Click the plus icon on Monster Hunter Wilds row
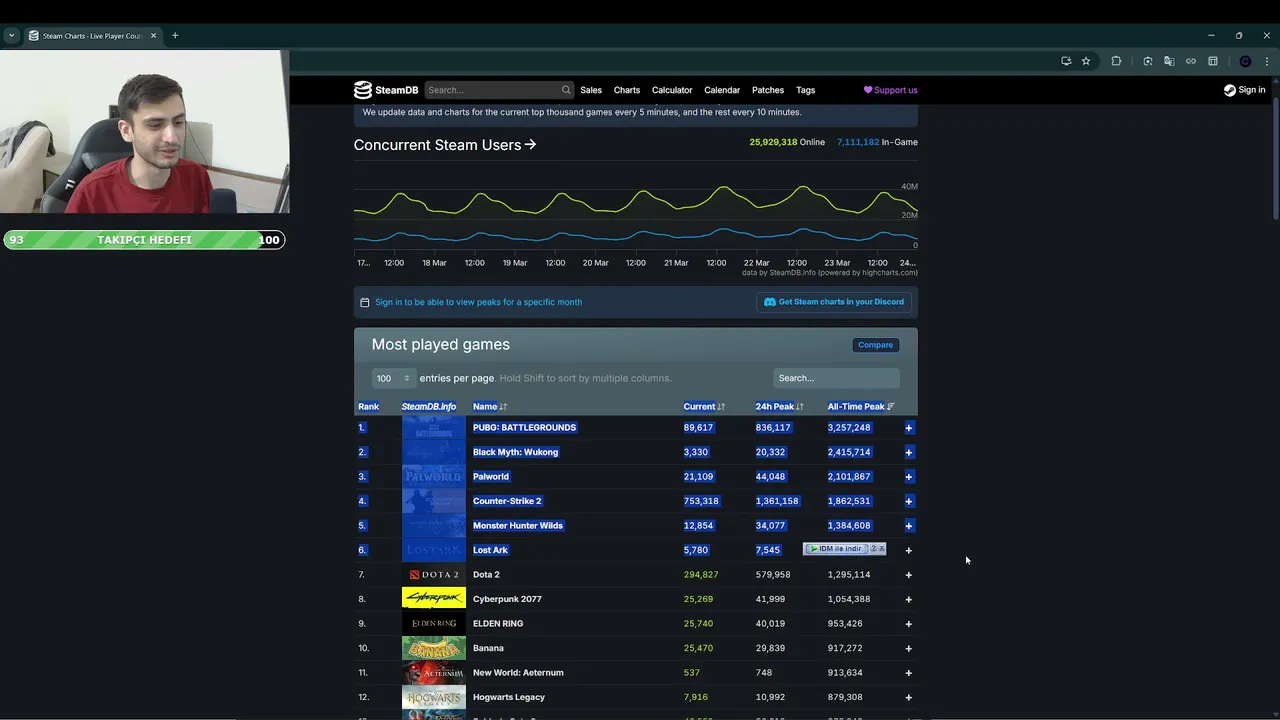Viewport: 1280px width, 720px height. [909, 526]
